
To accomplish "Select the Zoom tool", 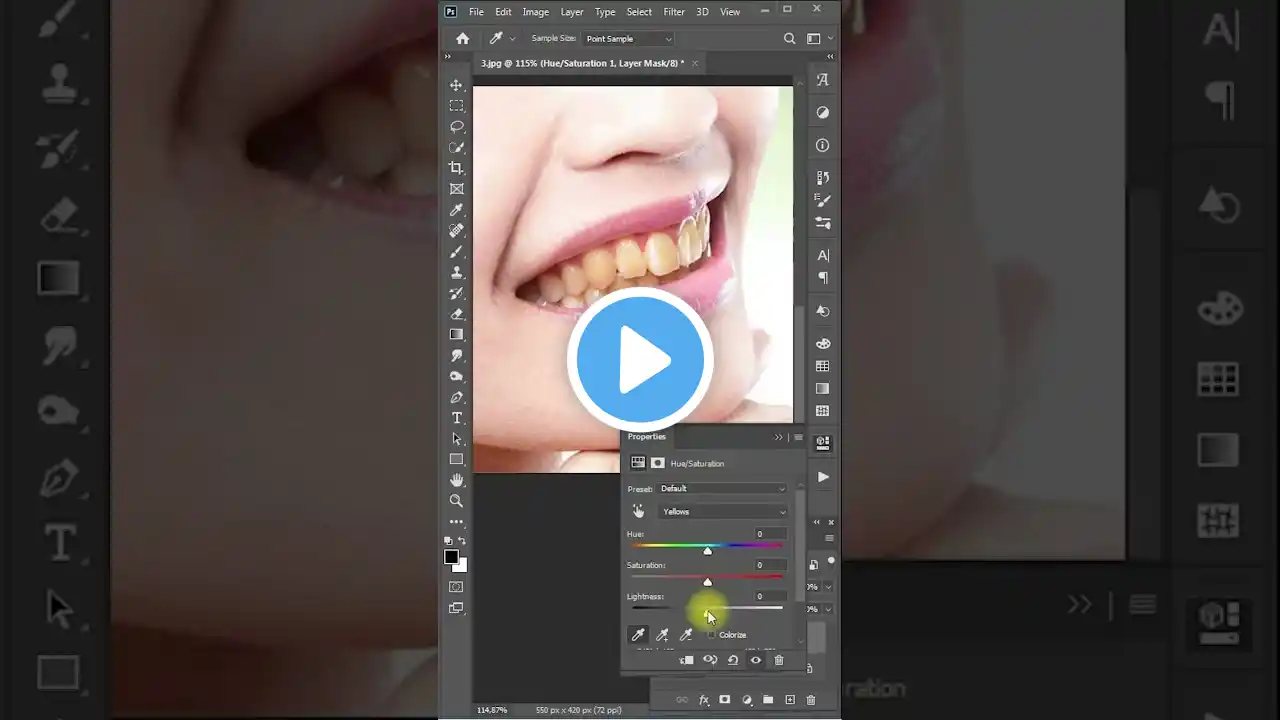I will [457, 500].
